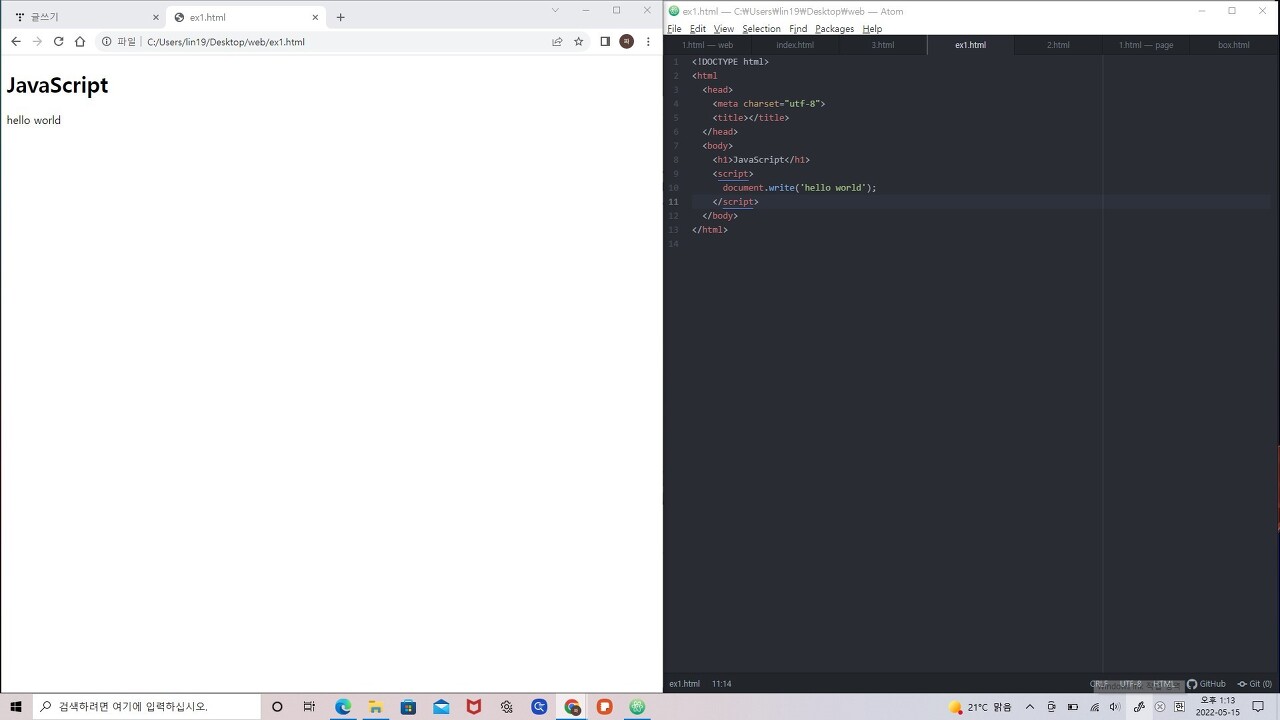Bookmark this page with the star
The height and width of the screenshot is (720, 1280).
tap(578, 42)
